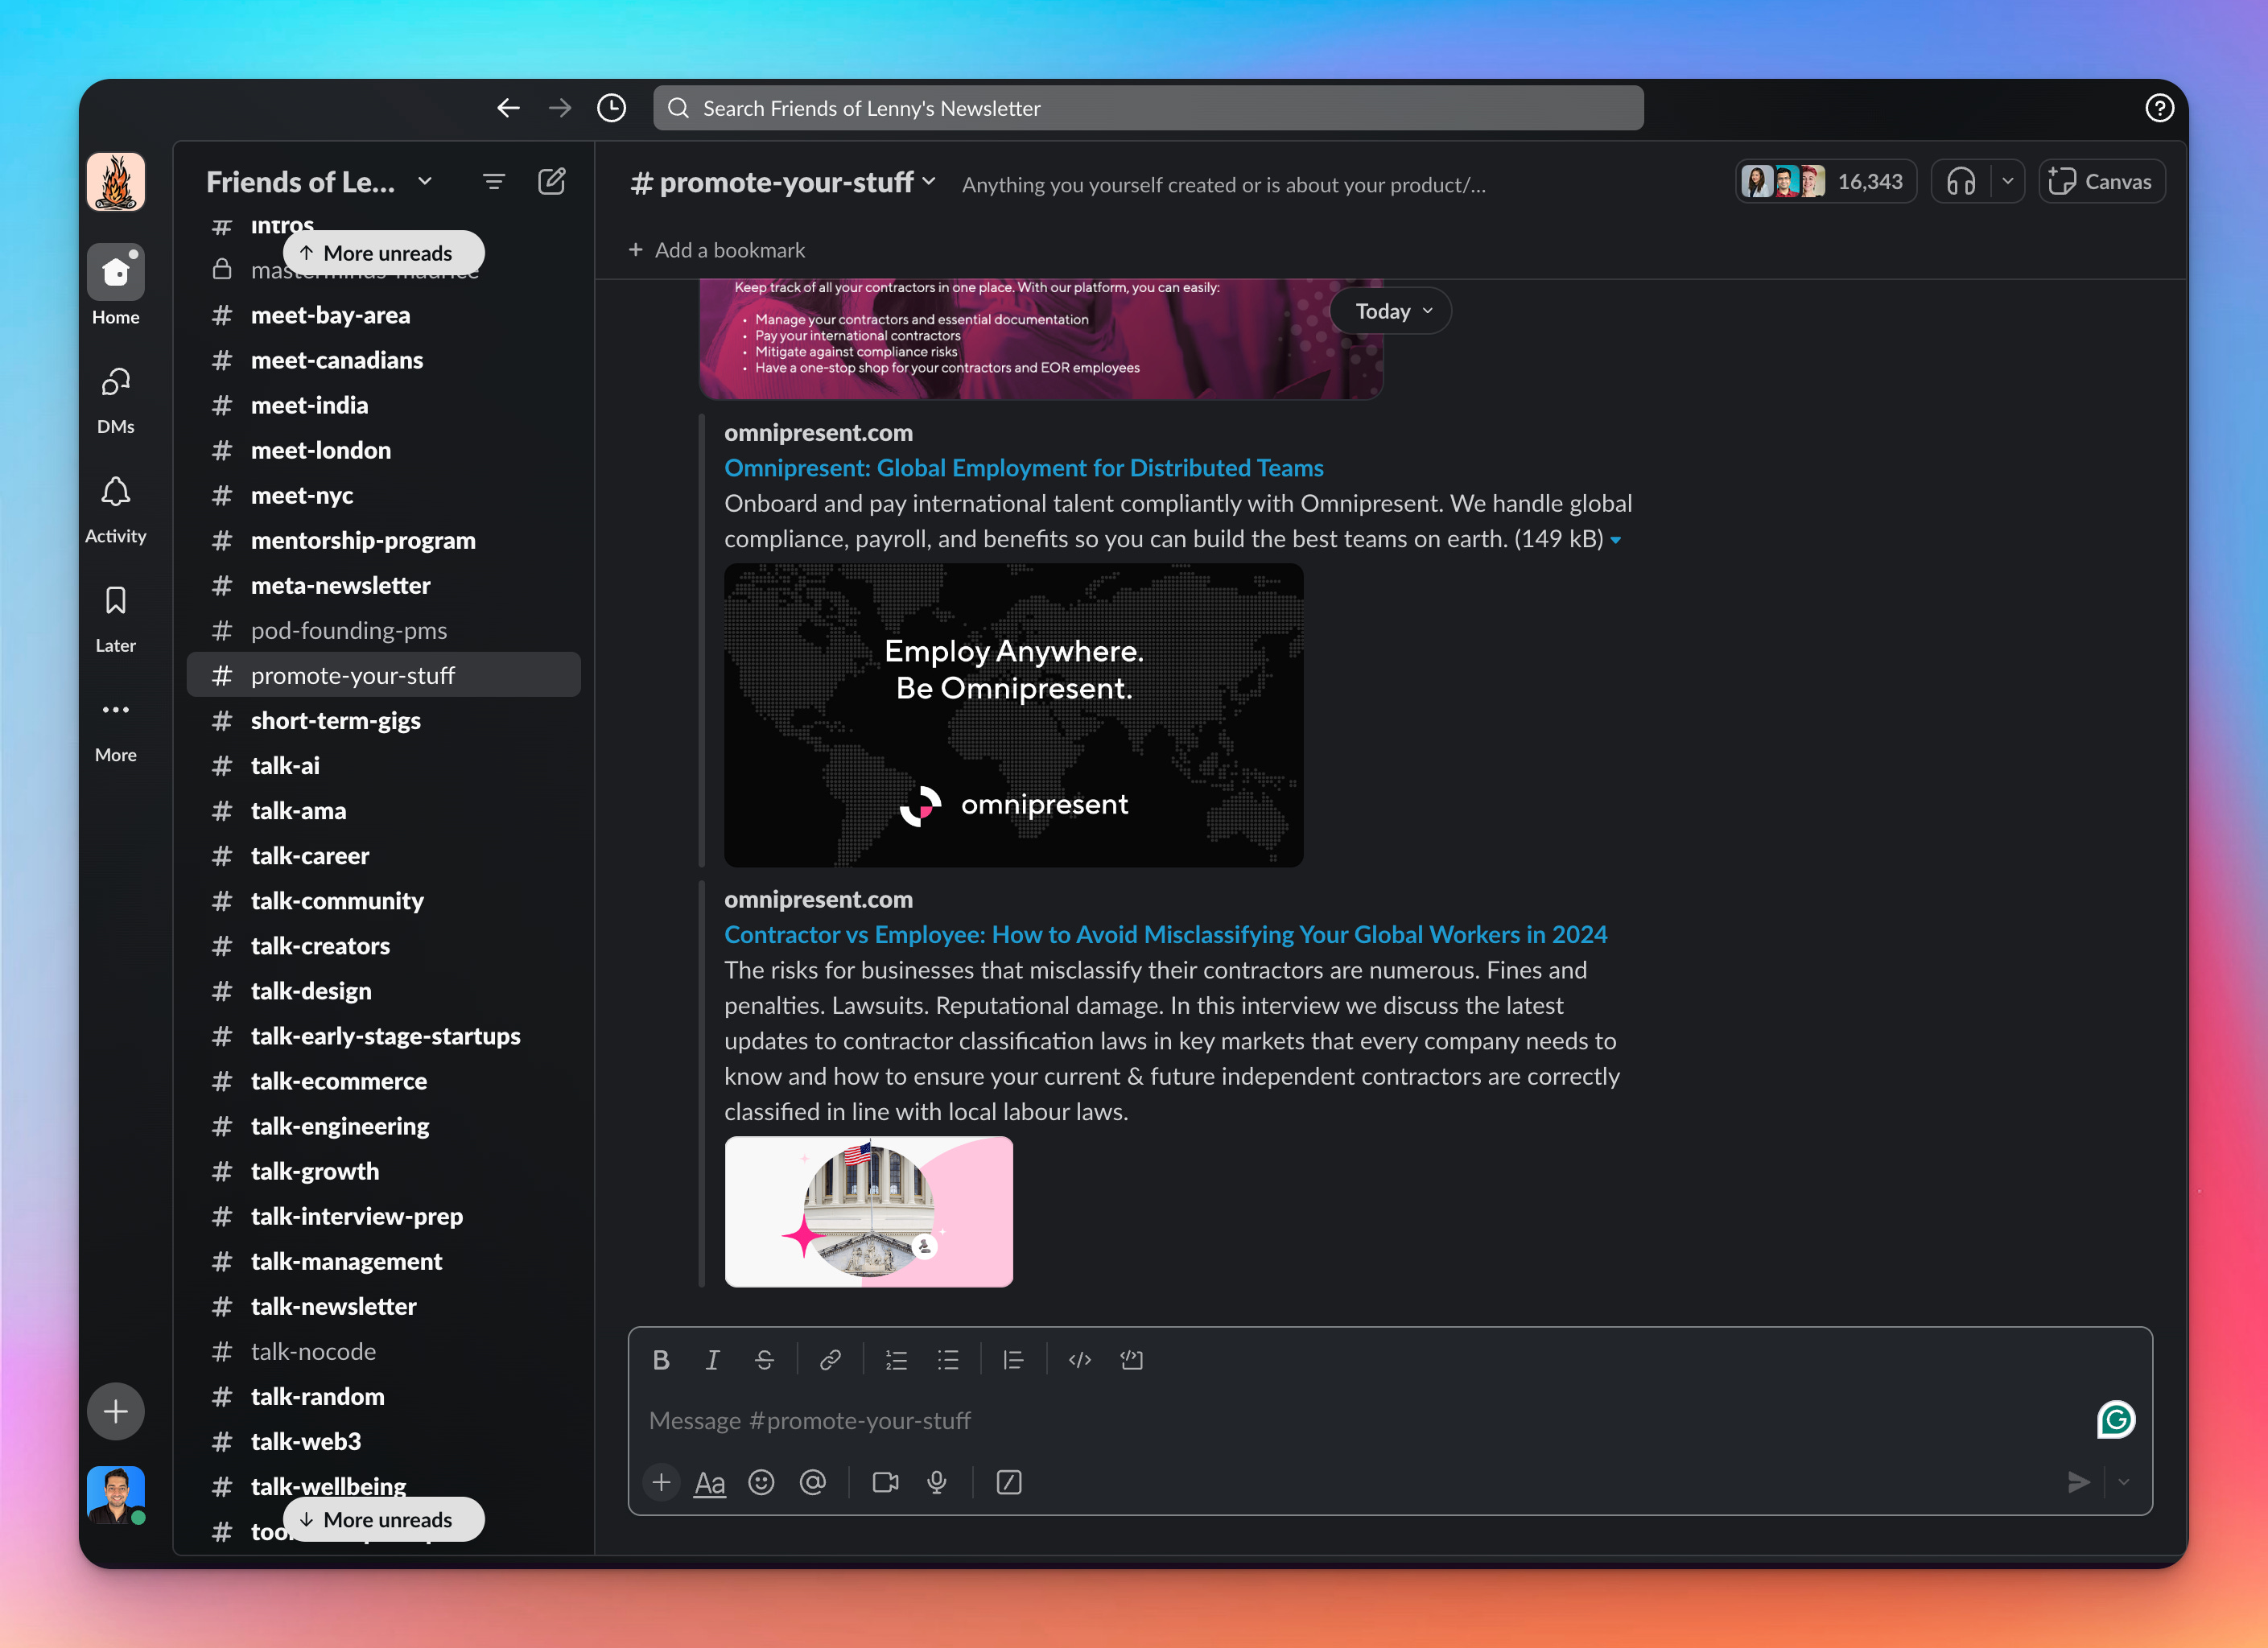Collapse Omnipresent image preview arrow

pos(1615,540)
